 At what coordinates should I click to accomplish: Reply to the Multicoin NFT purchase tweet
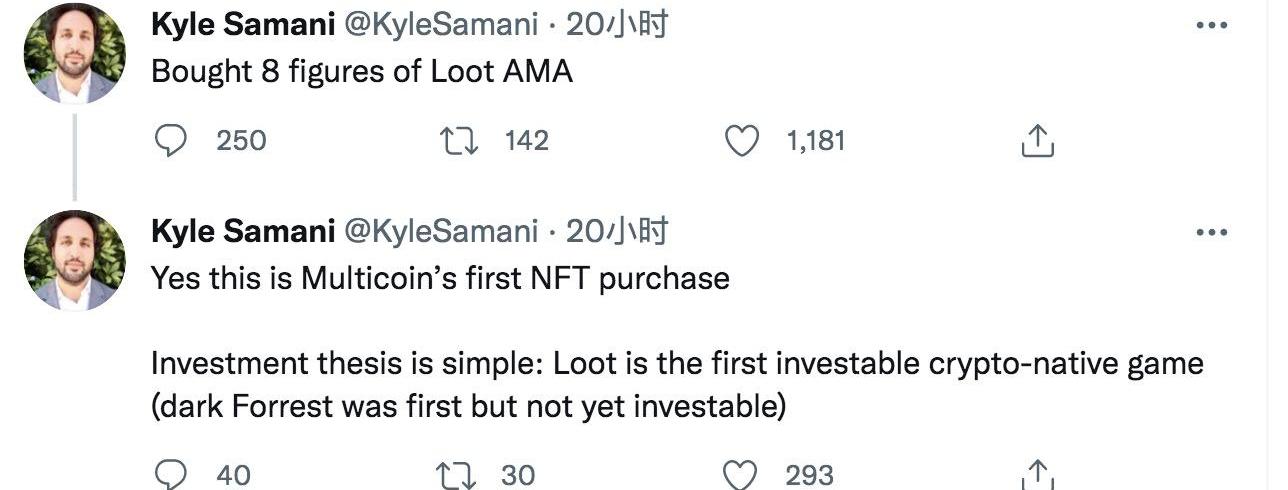point(171,474)
